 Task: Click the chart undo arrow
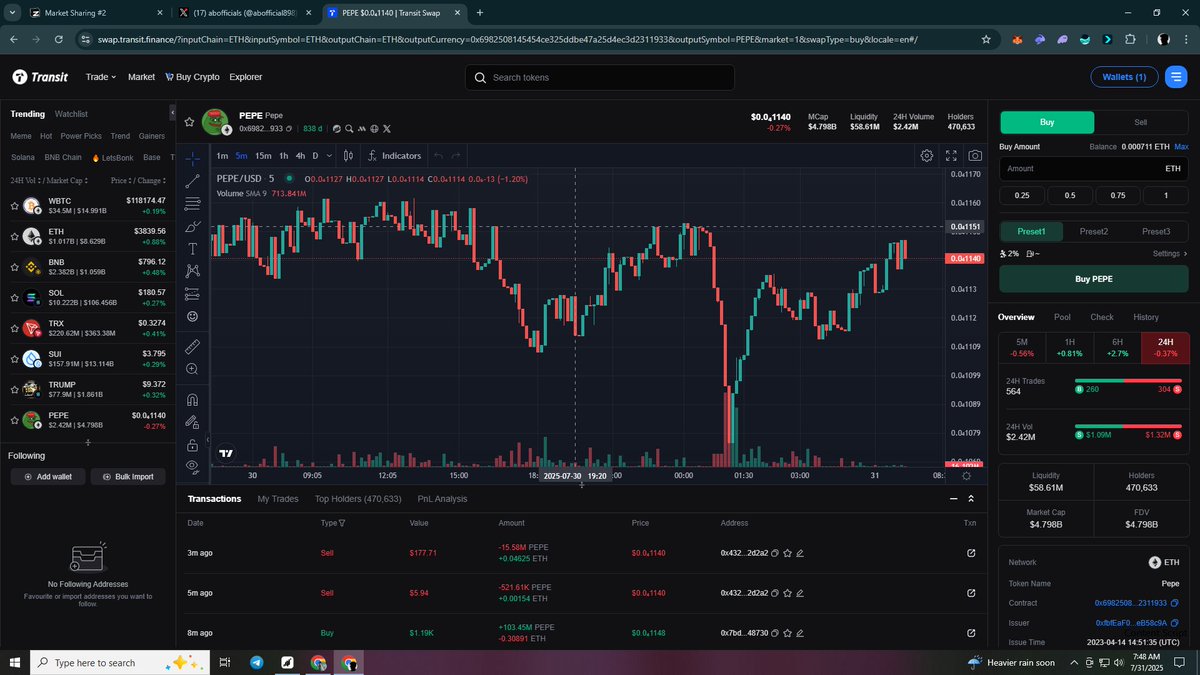438,156
